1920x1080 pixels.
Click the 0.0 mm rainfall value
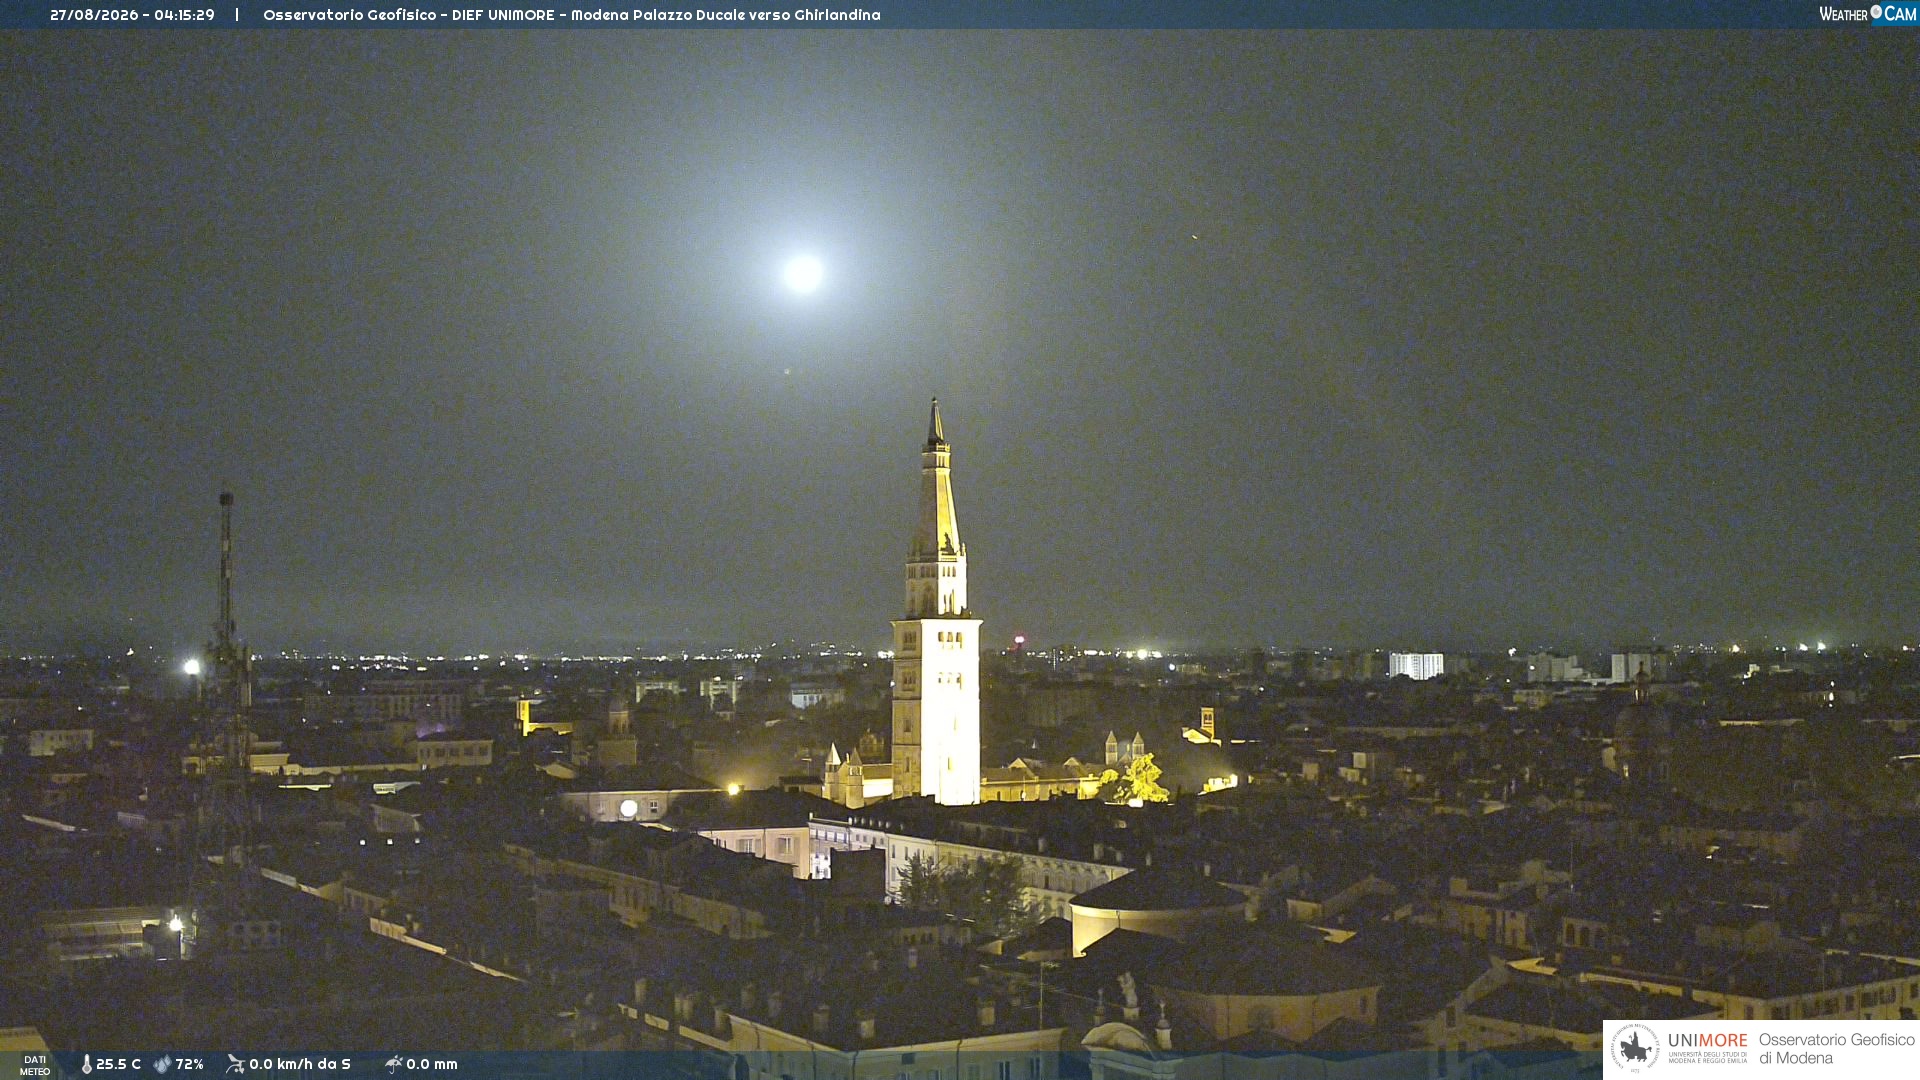tap(432, 1064)
